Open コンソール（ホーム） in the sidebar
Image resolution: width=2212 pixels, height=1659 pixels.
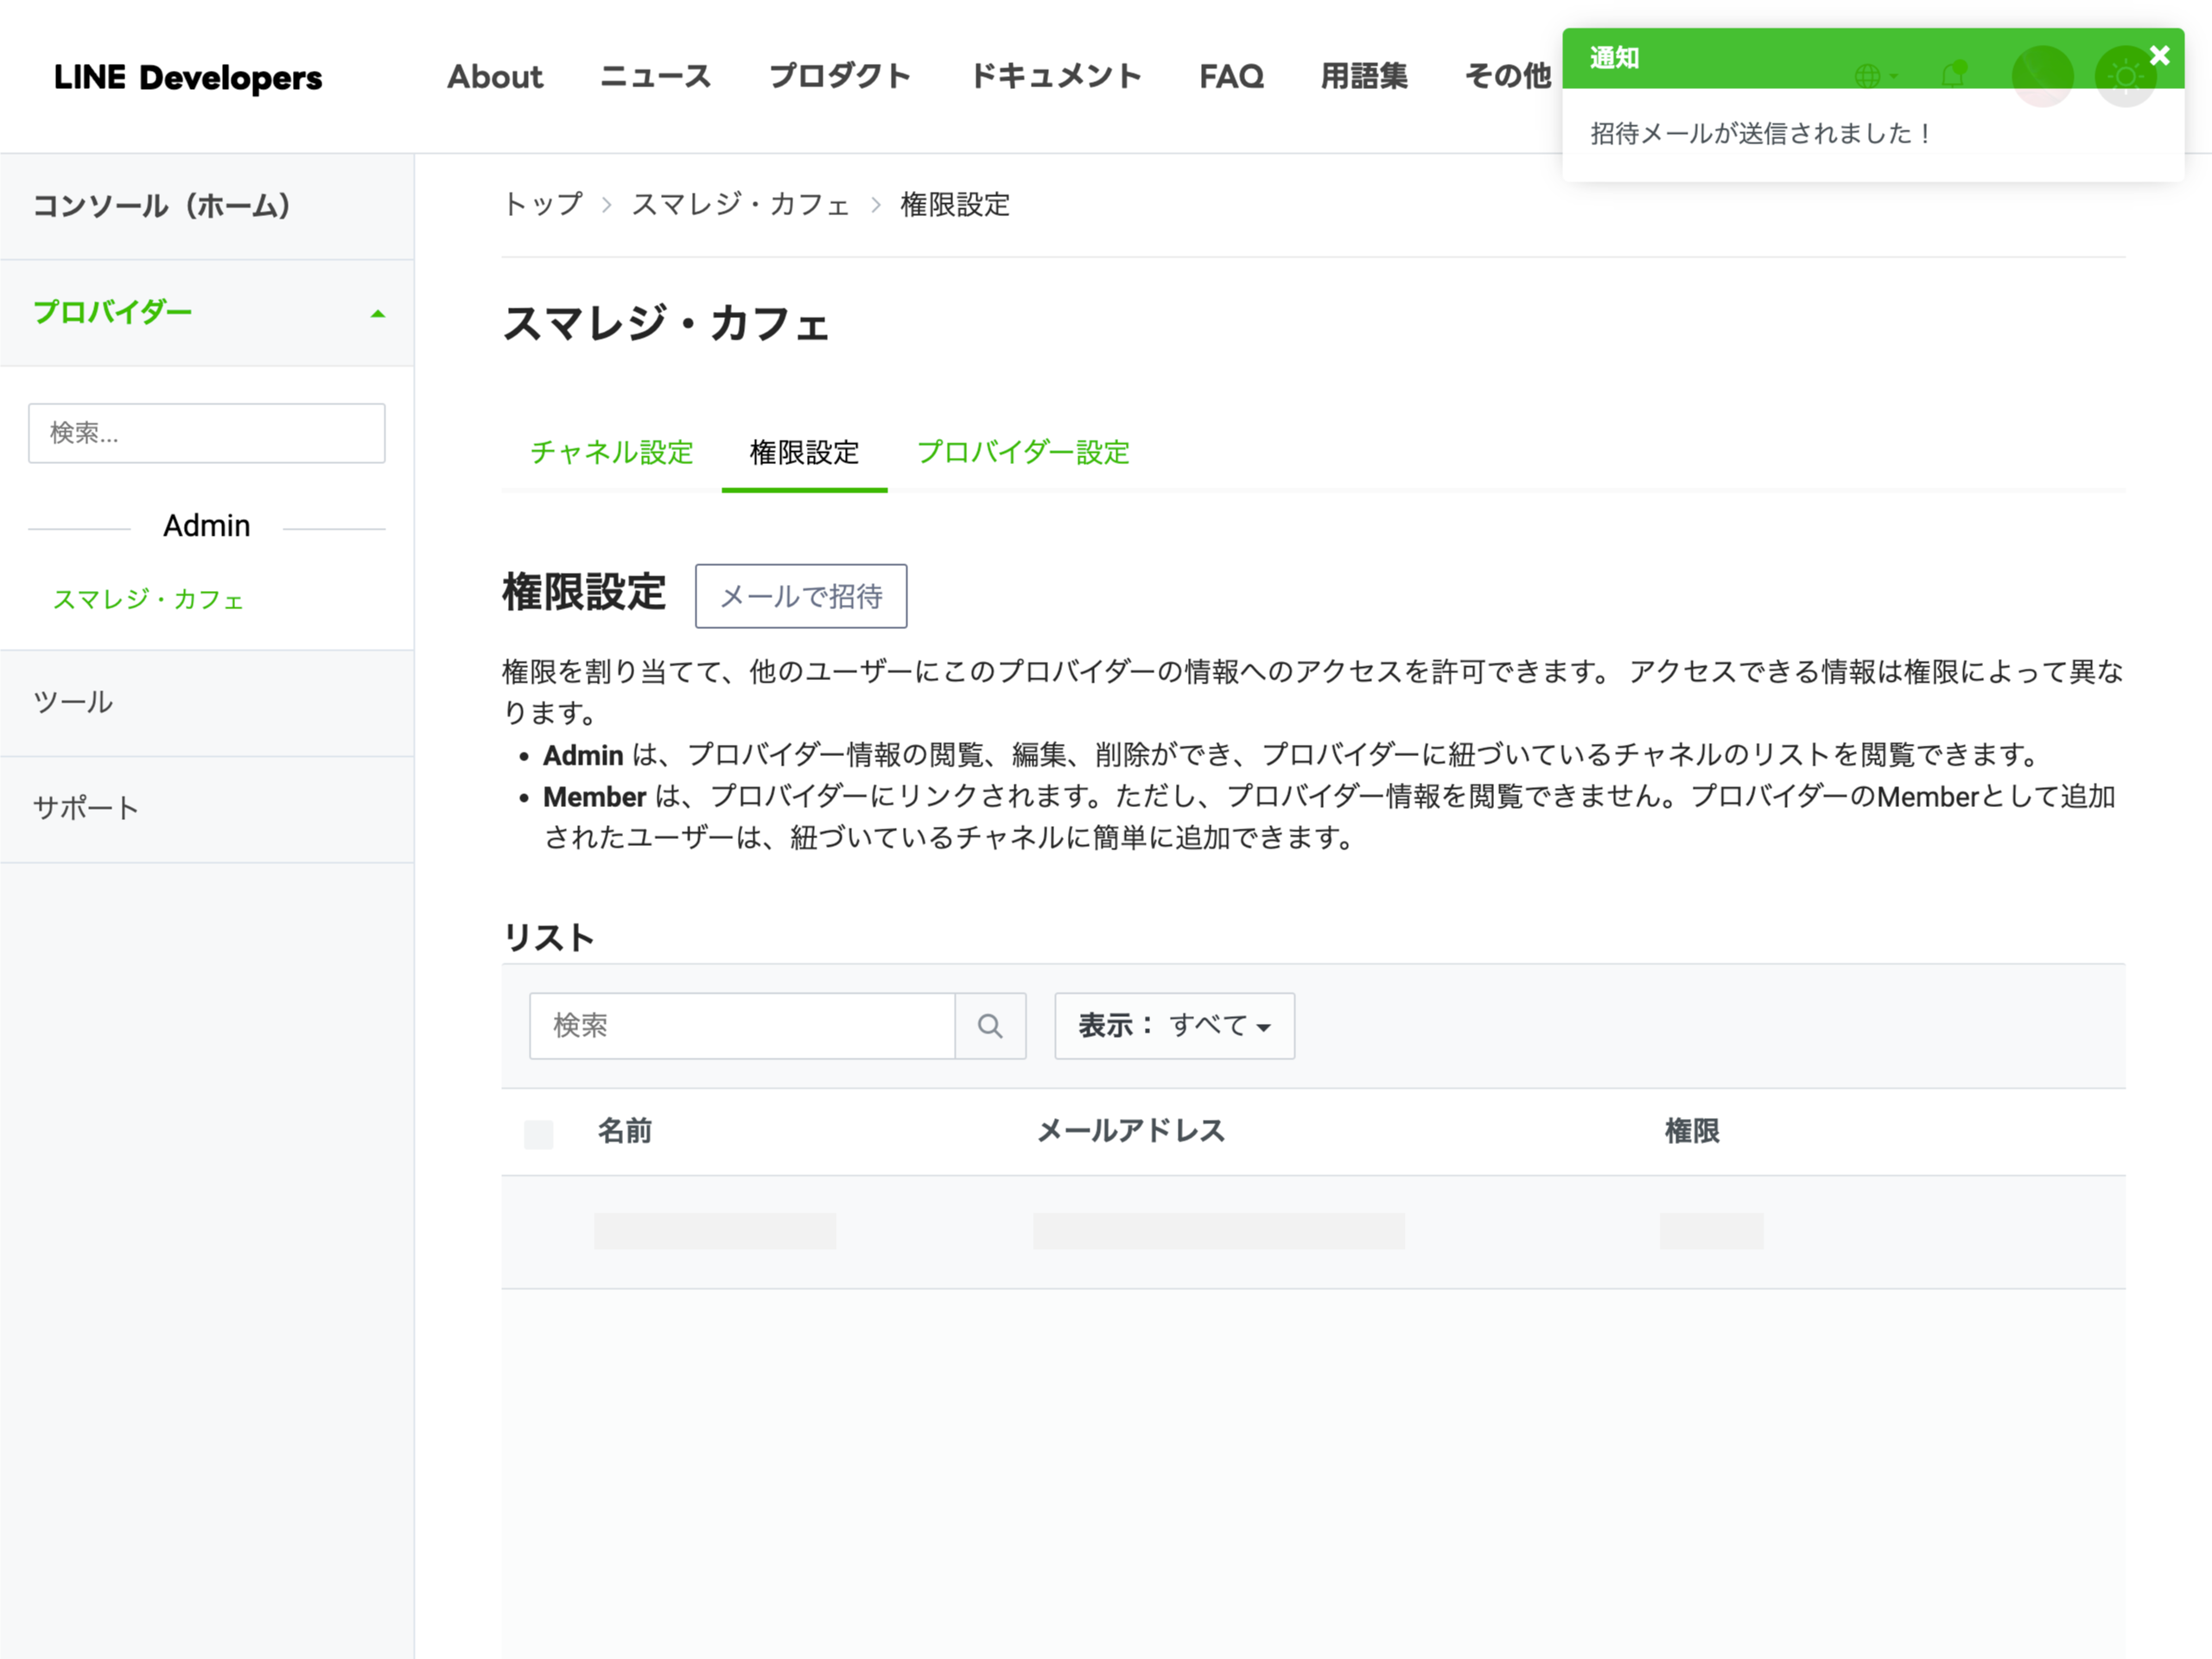(207, 206)
